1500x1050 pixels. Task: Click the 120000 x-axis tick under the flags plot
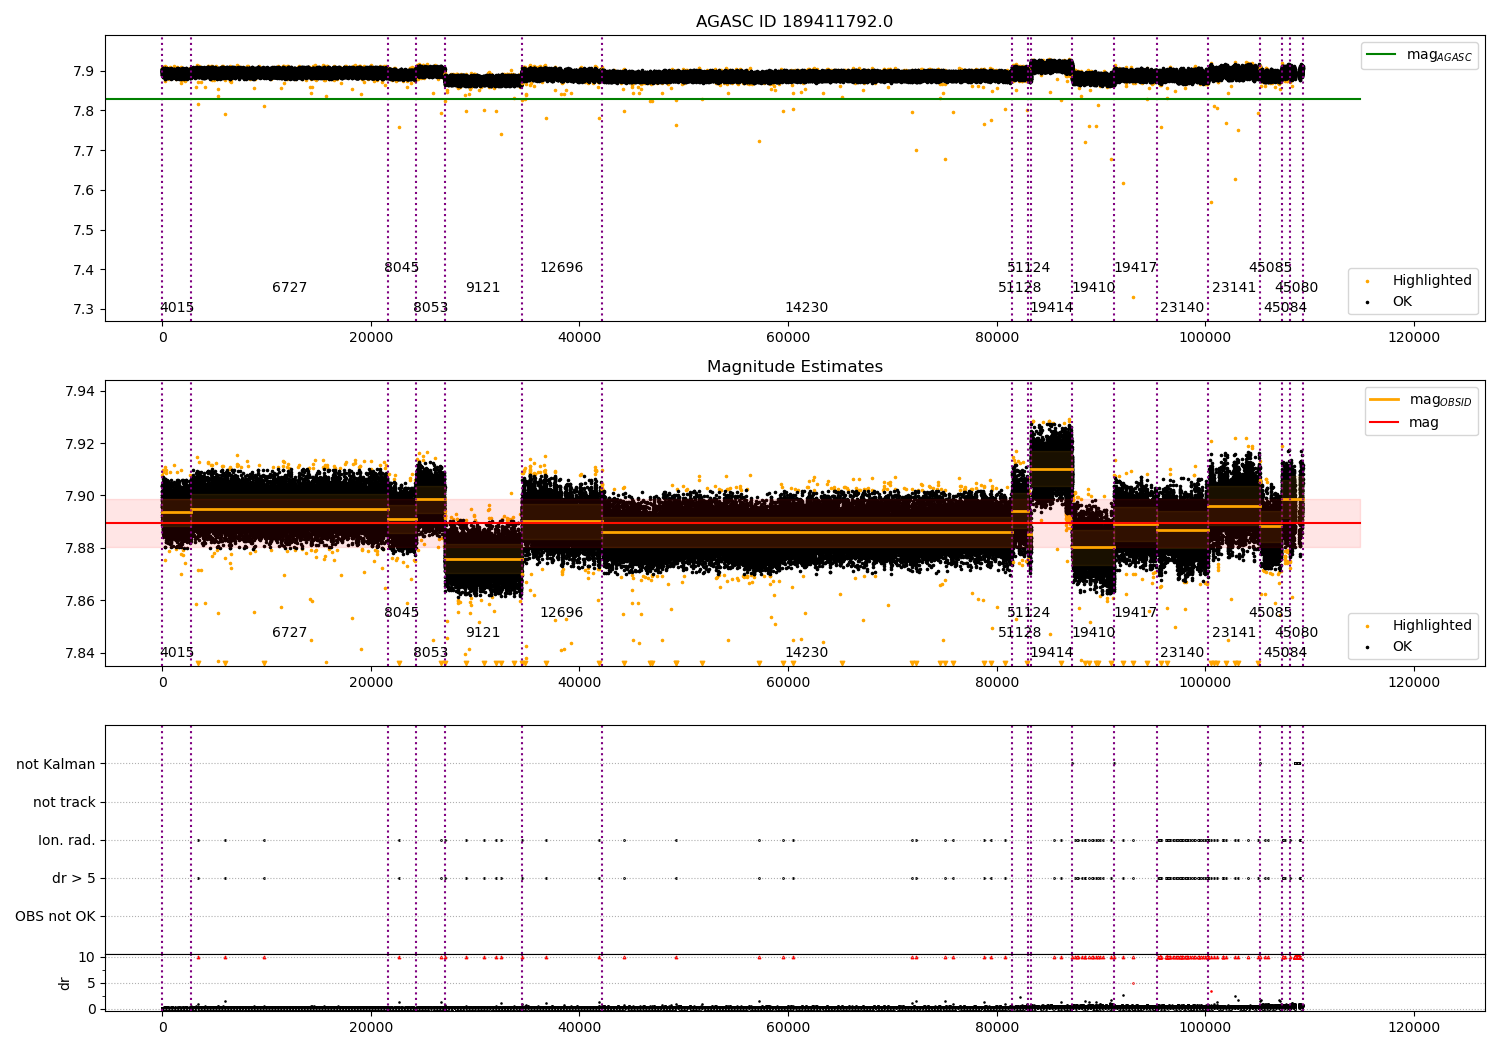tap(1414, 1028)
